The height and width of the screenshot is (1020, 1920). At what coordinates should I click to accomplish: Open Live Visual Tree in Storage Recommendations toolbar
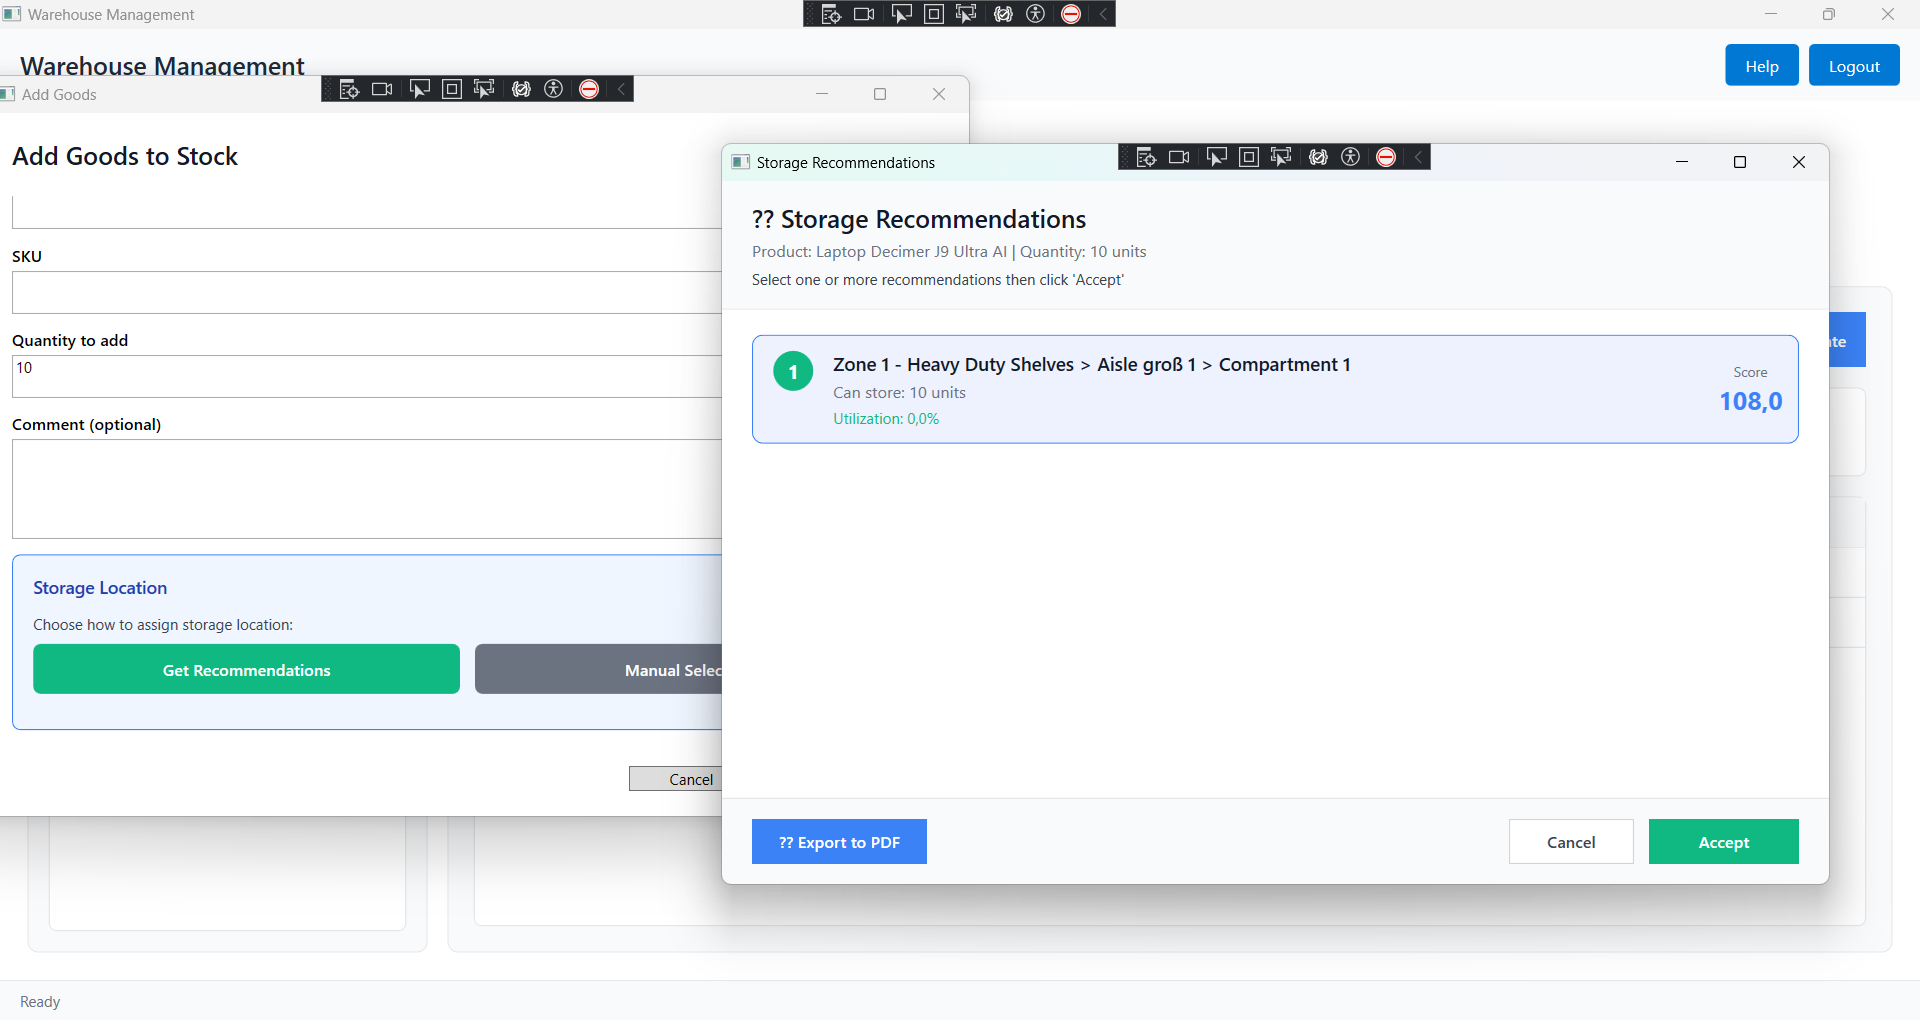tap(1146, 157)
